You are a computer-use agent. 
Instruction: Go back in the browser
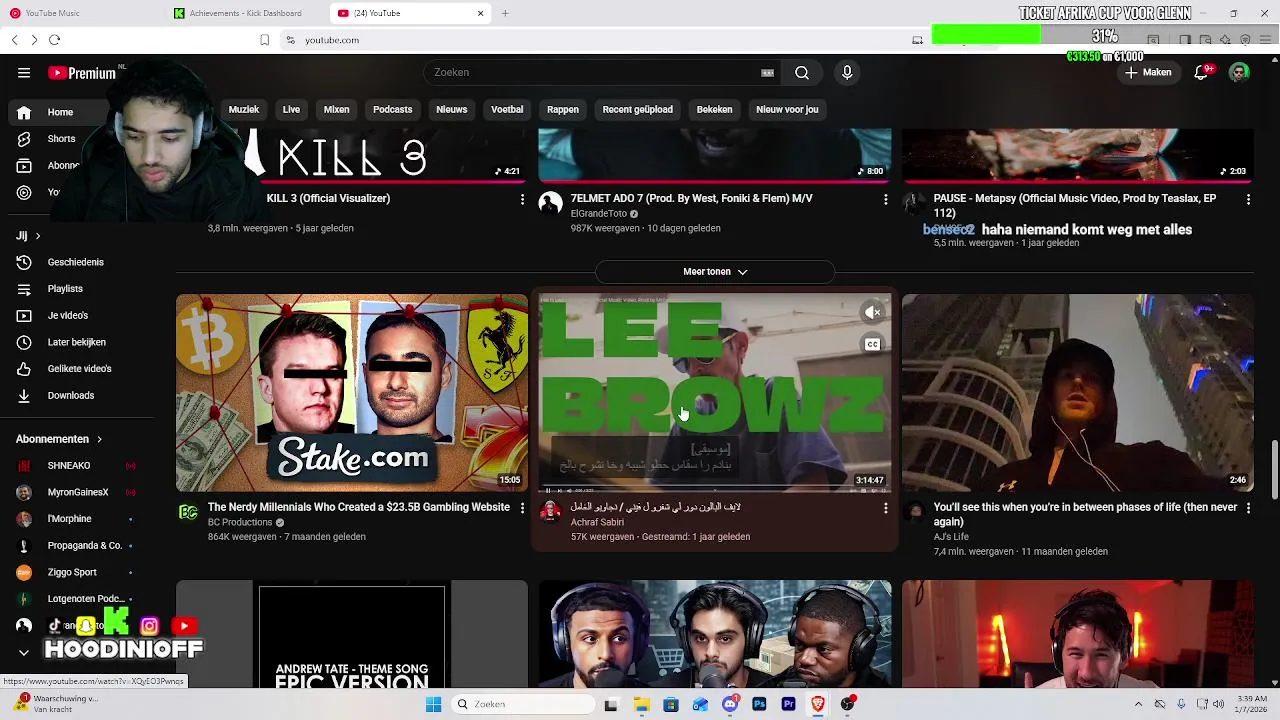[14, 40]
